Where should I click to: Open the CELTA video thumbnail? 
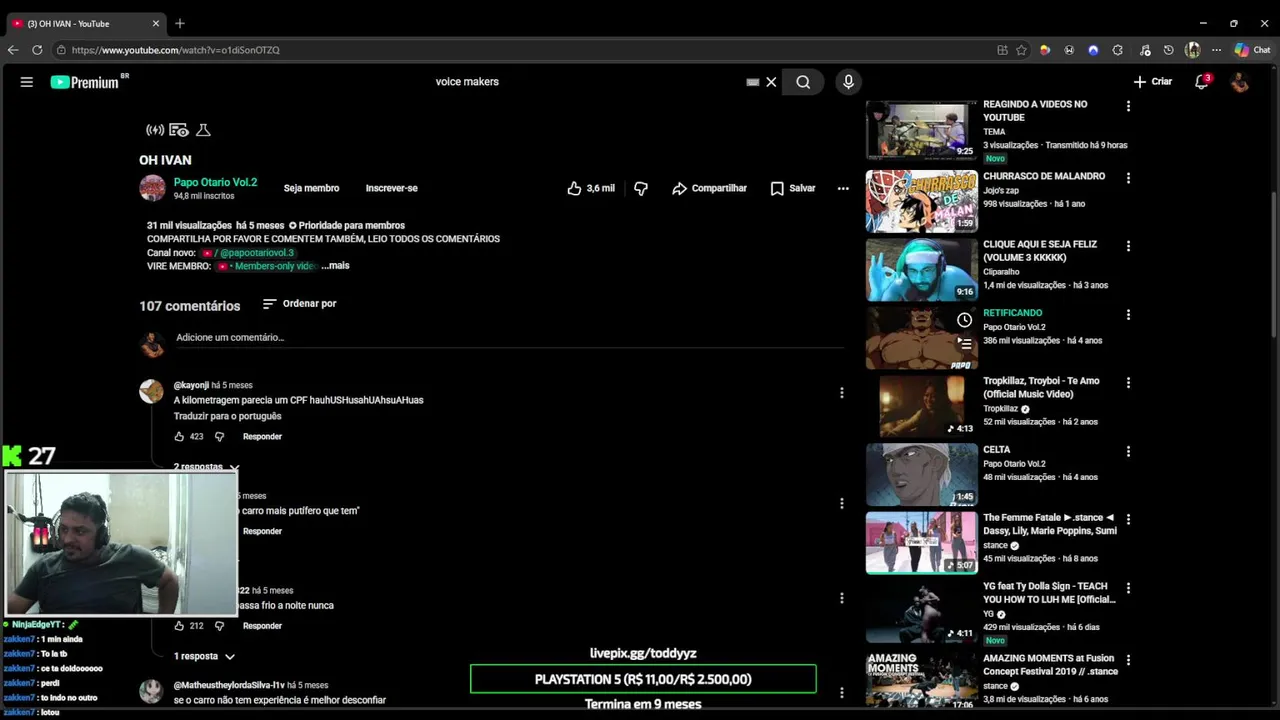[x=921, y=474]
